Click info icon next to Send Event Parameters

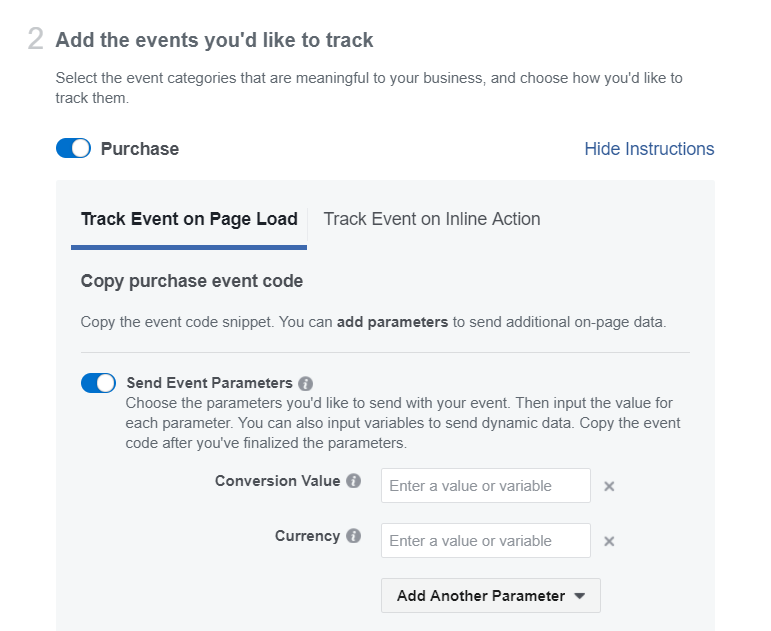305,383
